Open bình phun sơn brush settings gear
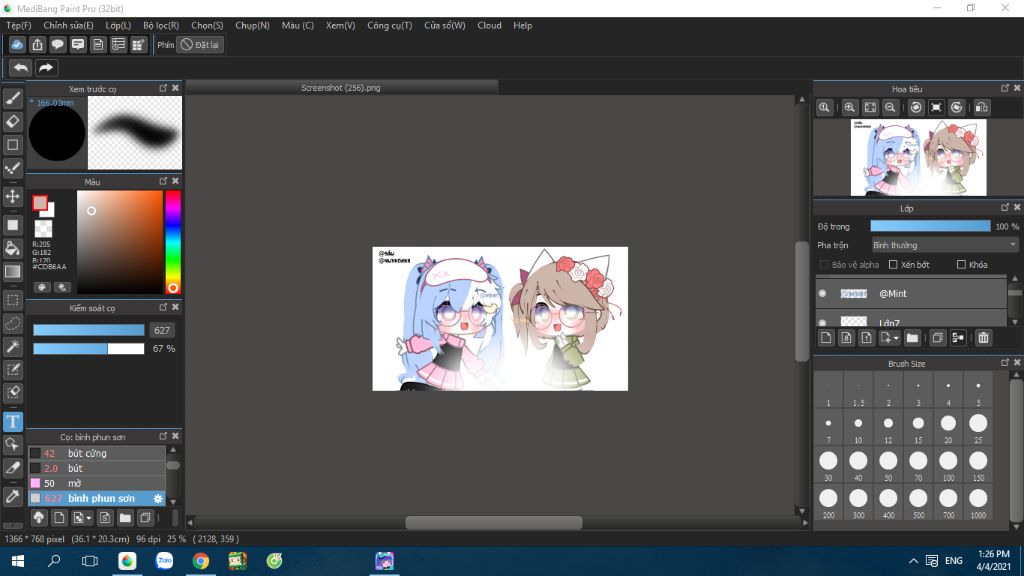The height and width of the screenshot is (576, 1024). pyautogui.click(x=158, y=498)
